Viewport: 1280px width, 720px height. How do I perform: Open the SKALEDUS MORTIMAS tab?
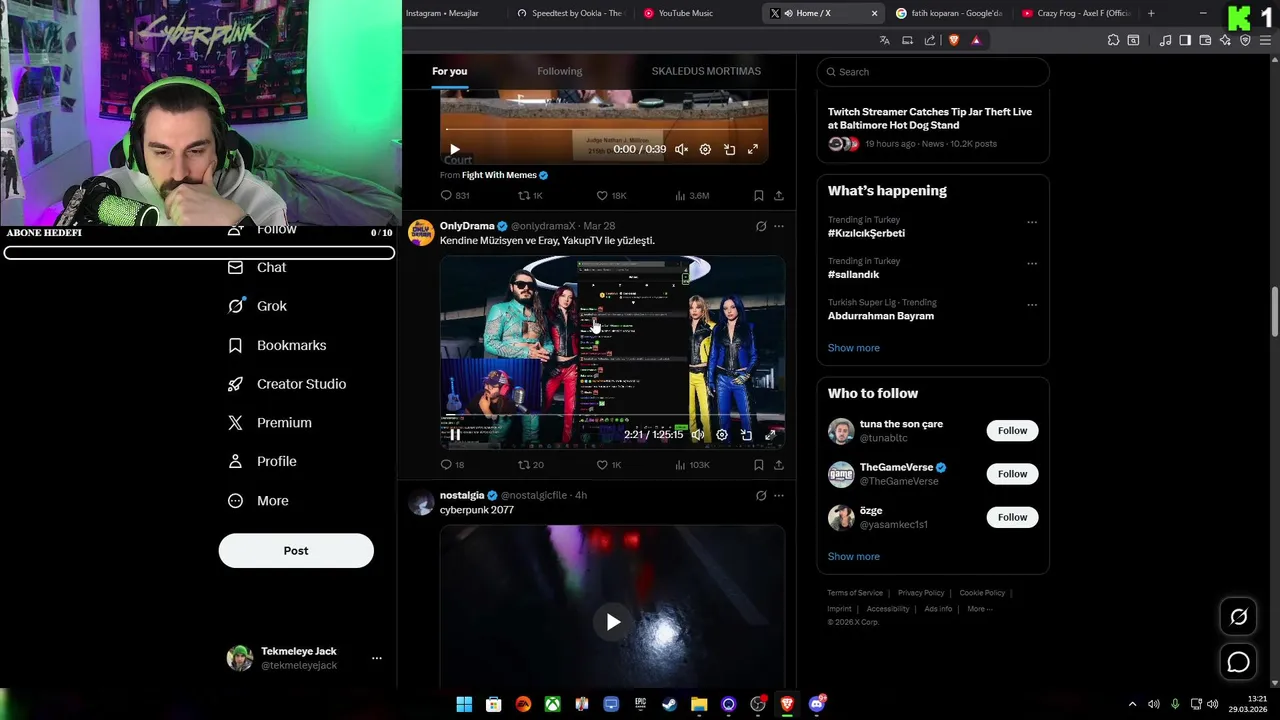click(x=706, y=71)
